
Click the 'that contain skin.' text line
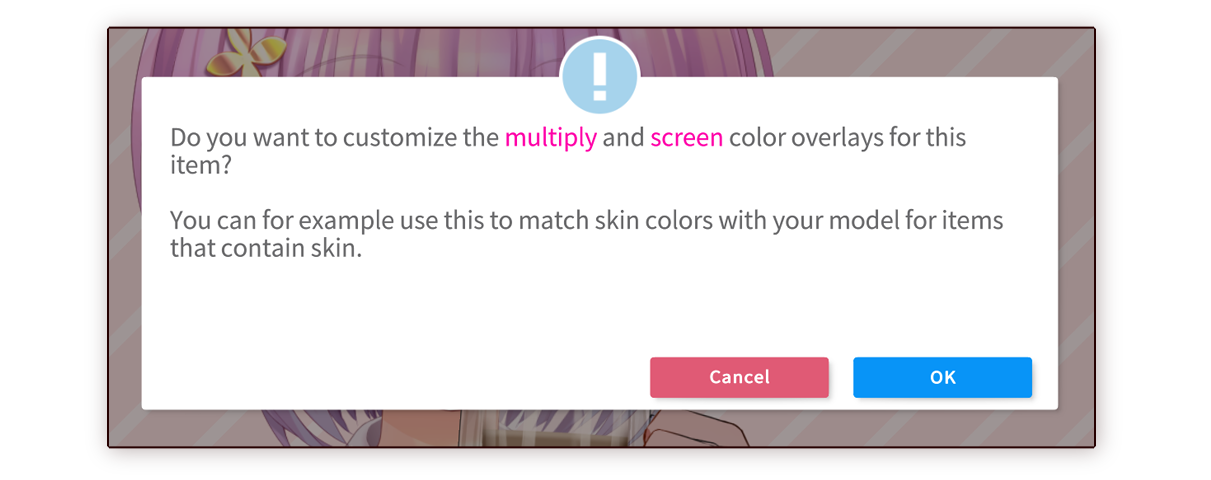[x=265, y=249]
